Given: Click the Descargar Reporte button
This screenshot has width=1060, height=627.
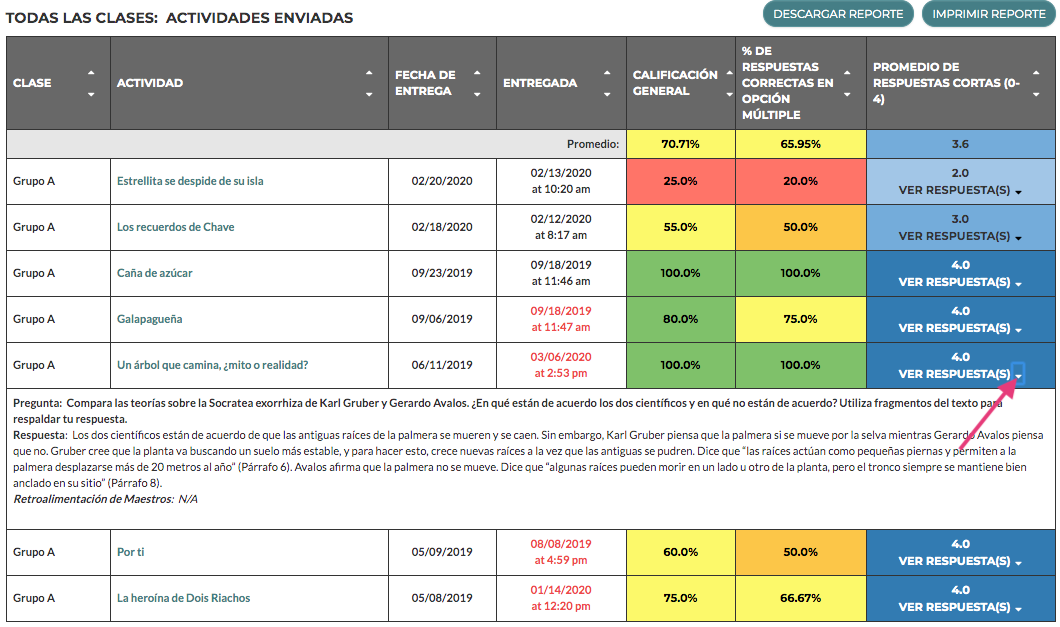Looking at the screenshot, I should 838,14.
